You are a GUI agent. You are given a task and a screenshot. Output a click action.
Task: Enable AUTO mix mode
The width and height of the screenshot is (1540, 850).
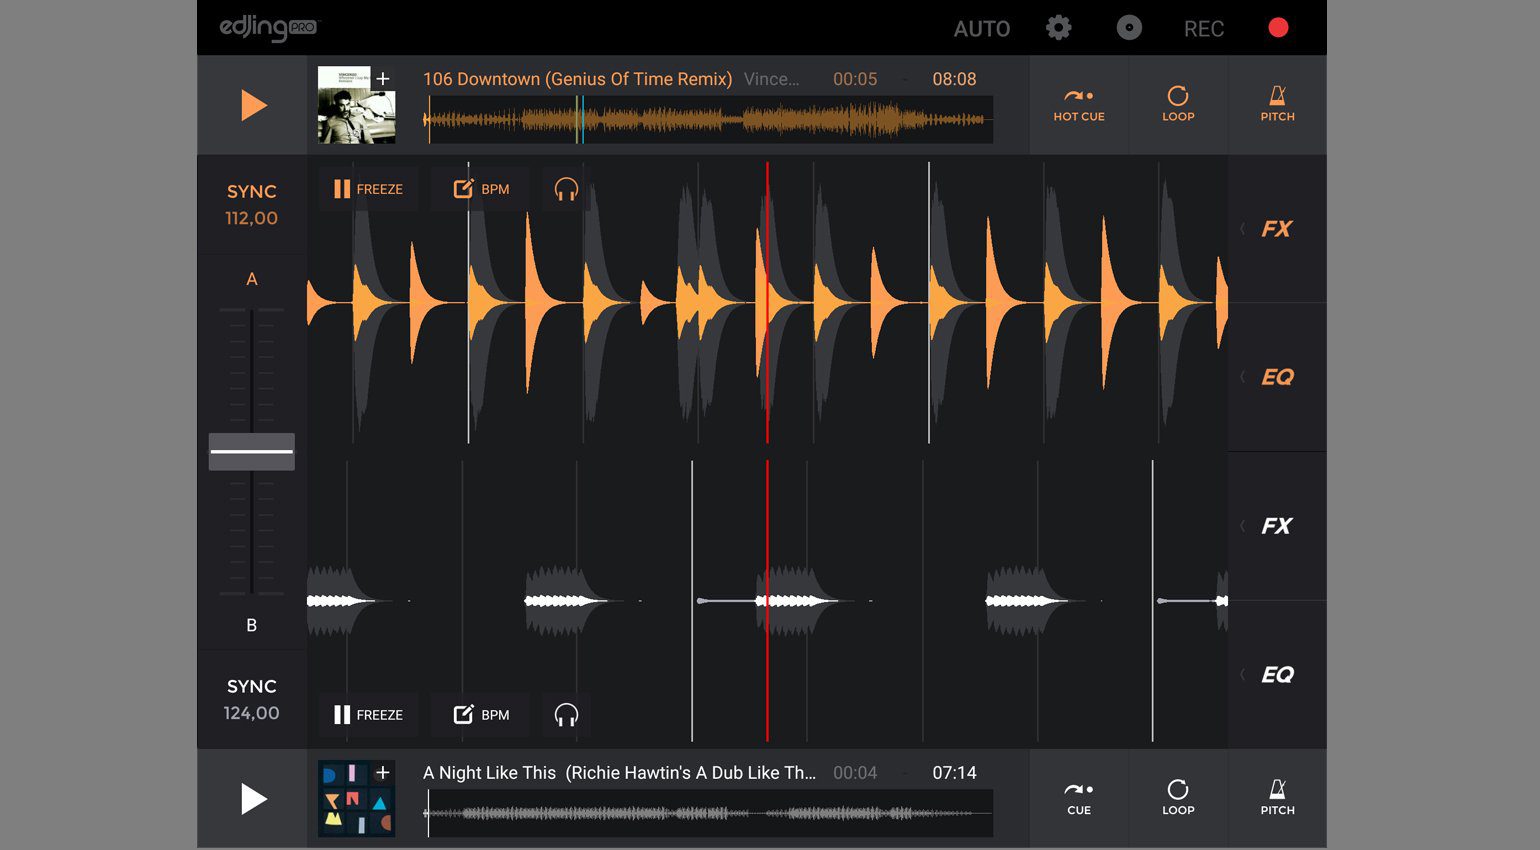pos(982,29)
